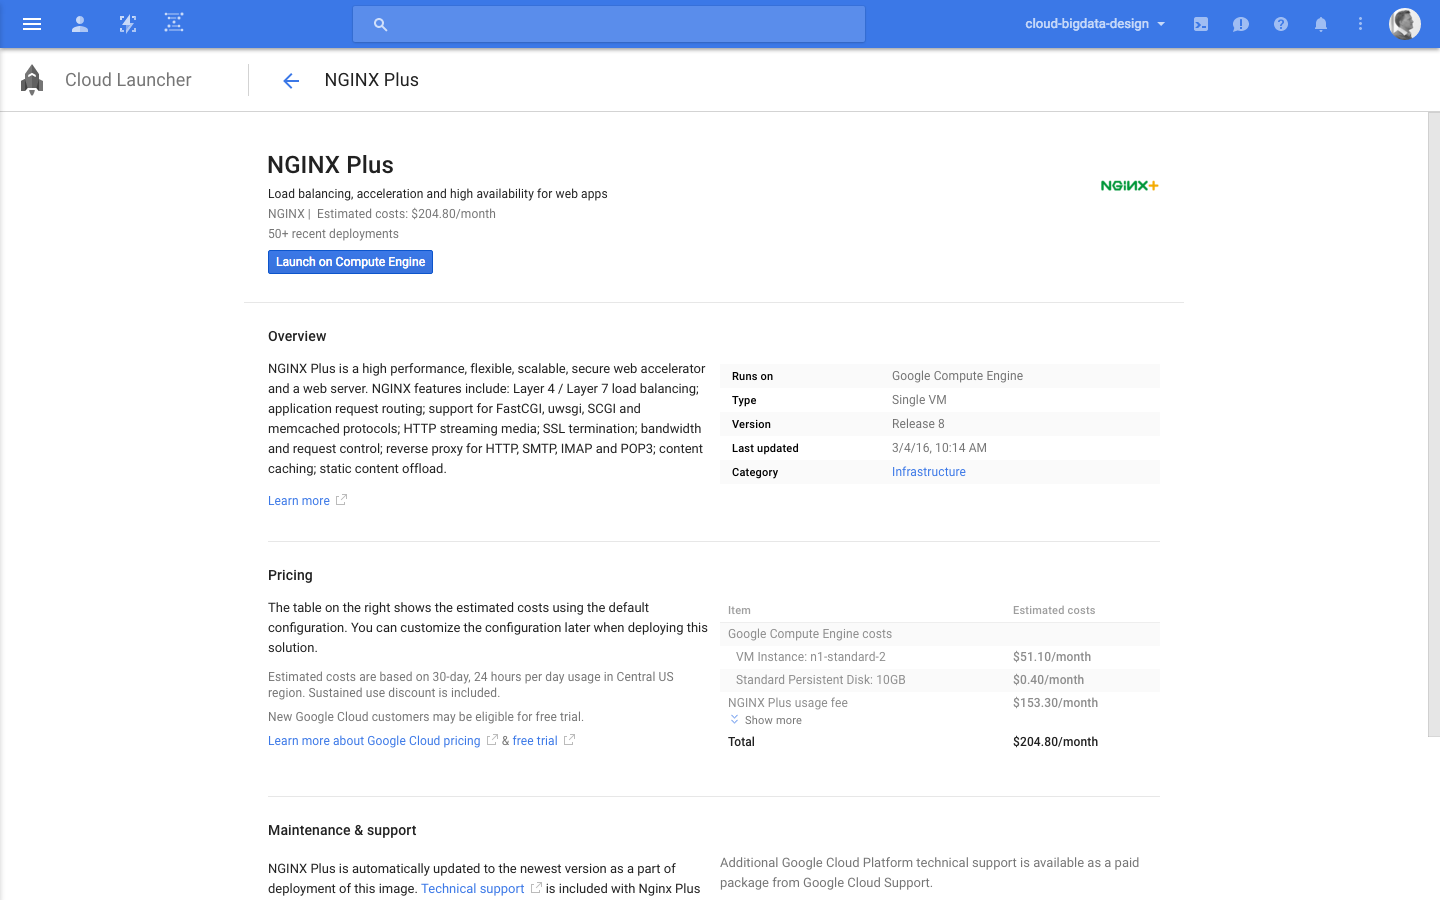Open the hamburger navigation menu
Image resolution: width=1440 pixels, height=900 pixels.
32,24
